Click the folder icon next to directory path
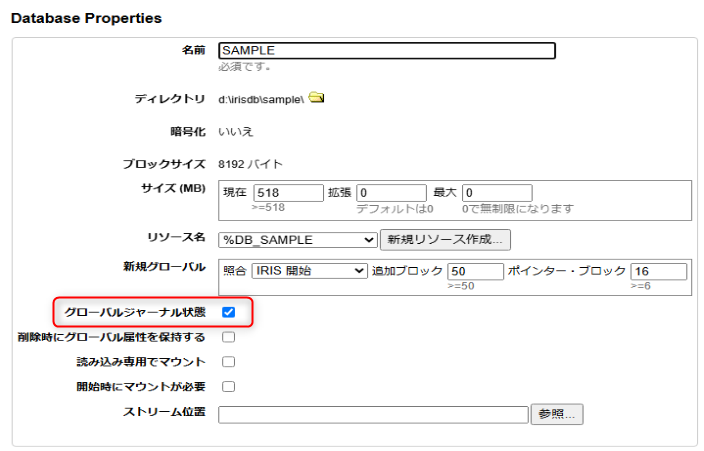 pyautogui.click(x=316, y=98)
